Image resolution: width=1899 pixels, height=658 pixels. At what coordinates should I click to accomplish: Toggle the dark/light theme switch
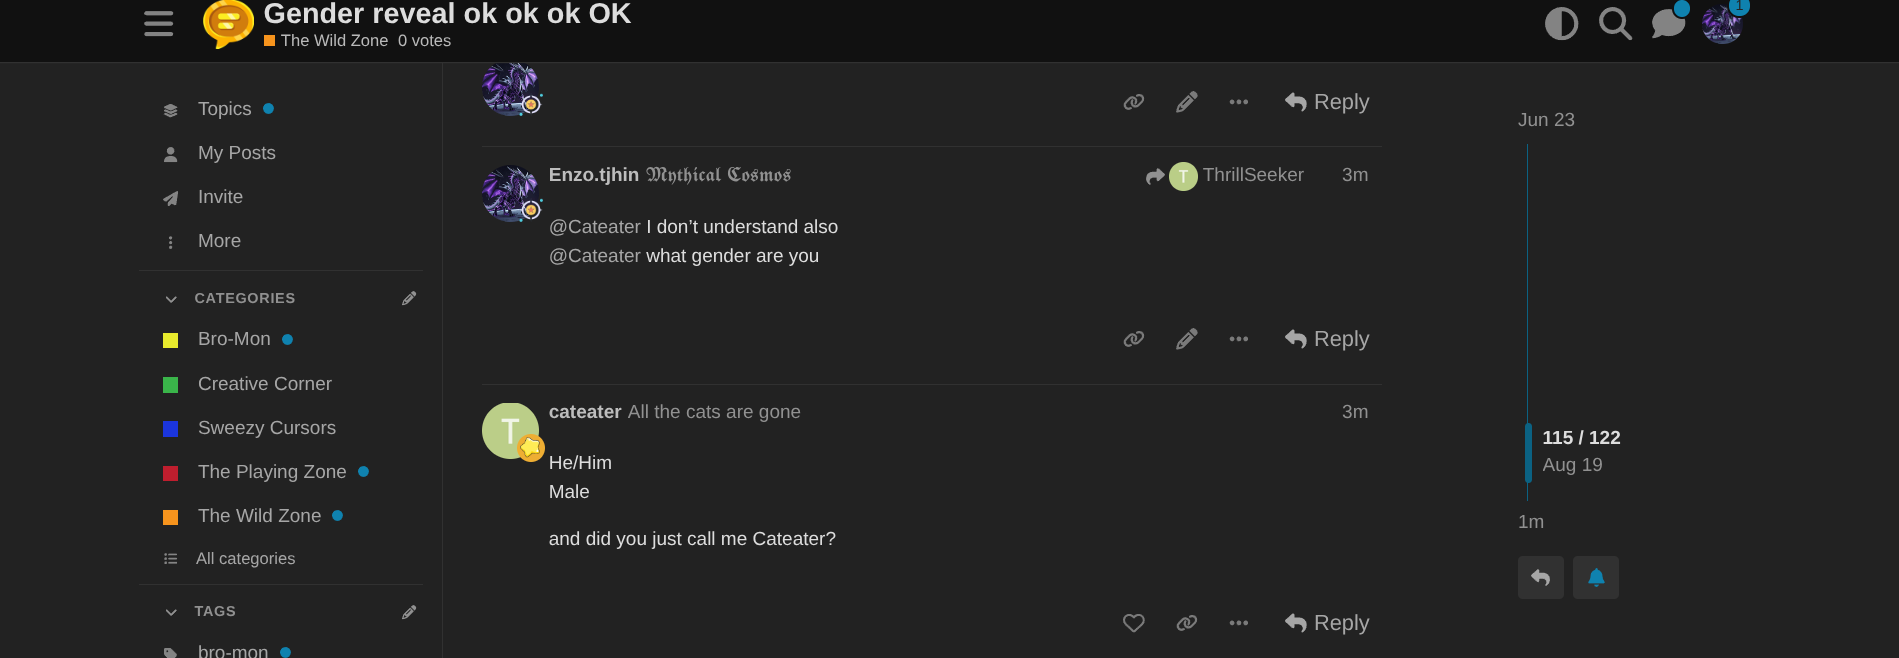(1561, 23)
